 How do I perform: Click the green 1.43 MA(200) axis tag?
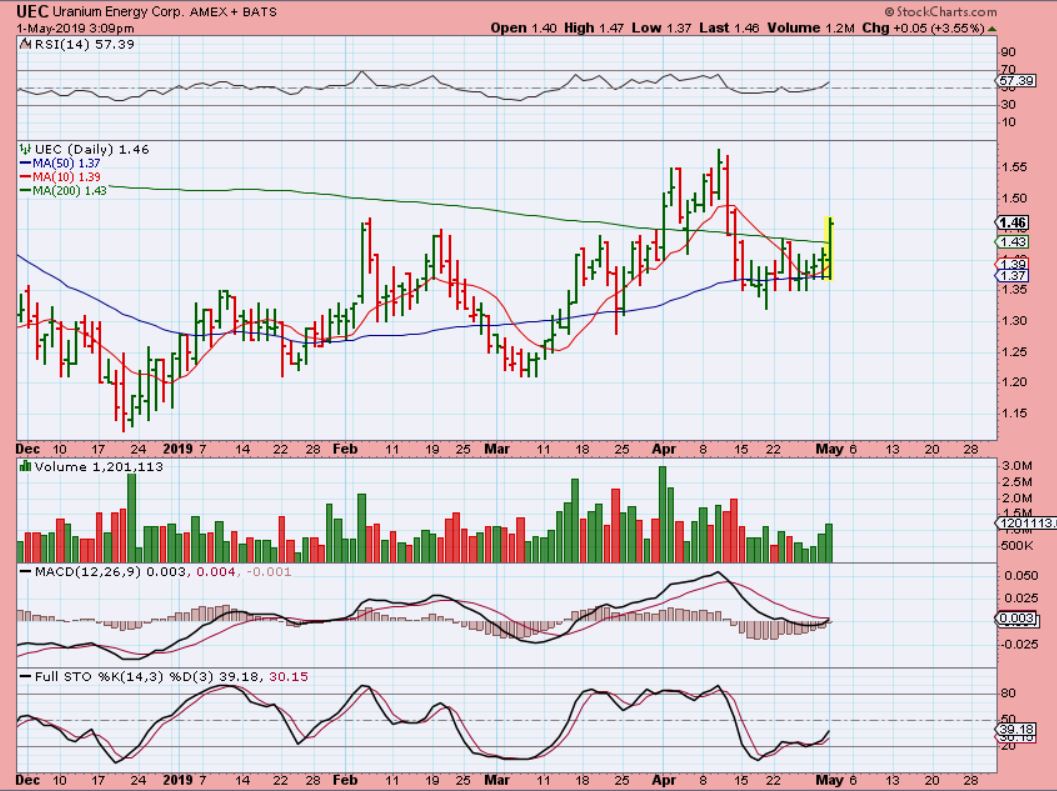(1013, 242)
